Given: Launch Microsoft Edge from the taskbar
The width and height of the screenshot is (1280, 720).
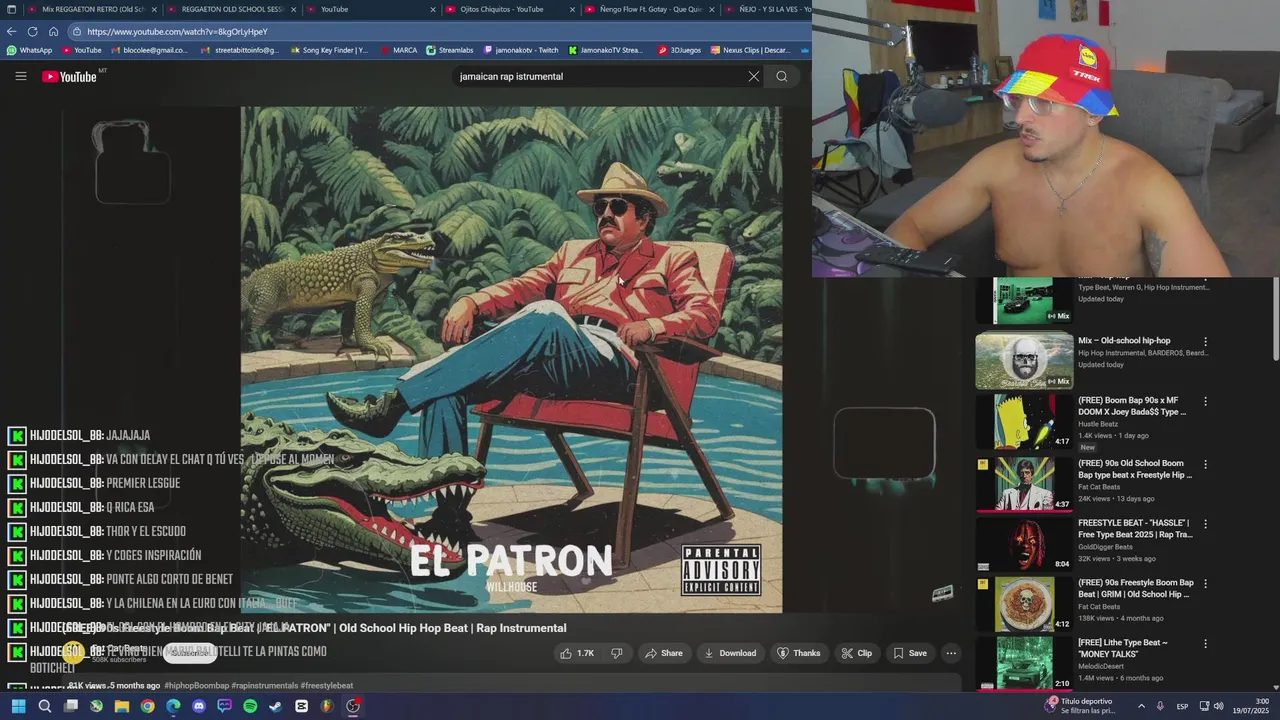Looking at the screenshot, I should coord(173,706).
